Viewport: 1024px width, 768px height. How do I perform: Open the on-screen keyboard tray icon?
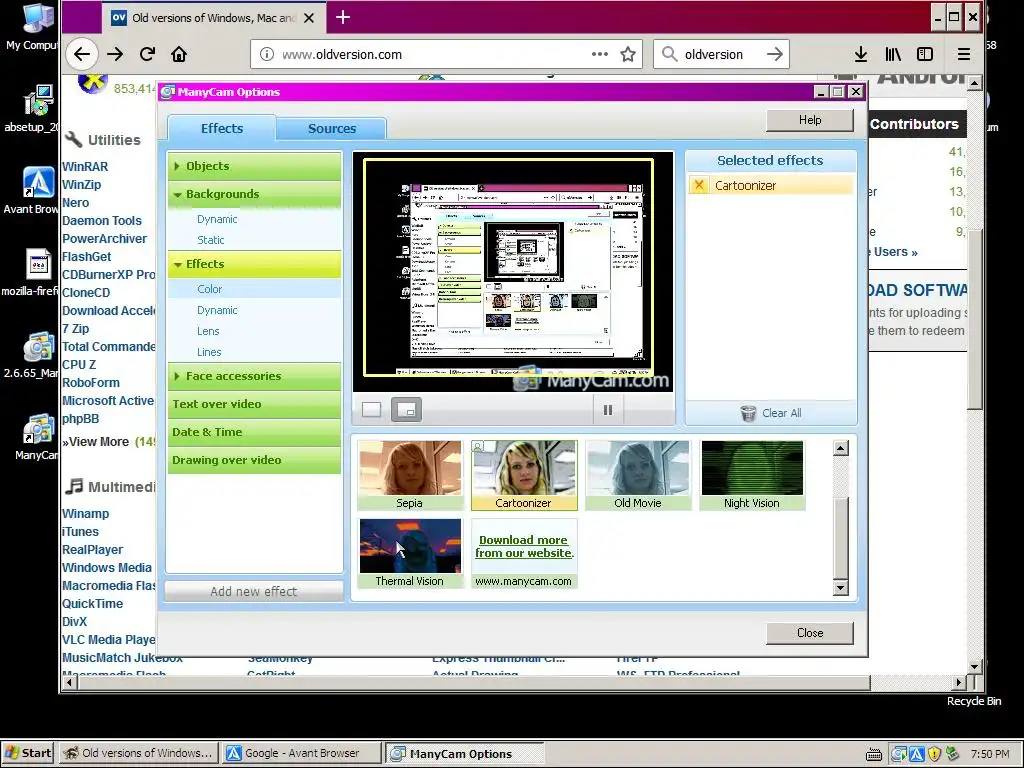tap(873, 755)
